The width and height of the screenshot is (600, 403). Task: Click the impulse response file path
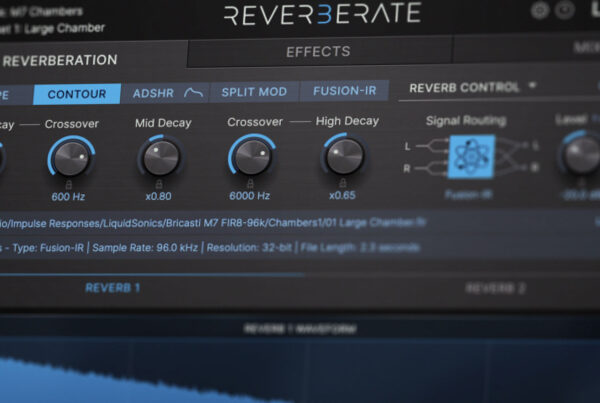[213, 223]
